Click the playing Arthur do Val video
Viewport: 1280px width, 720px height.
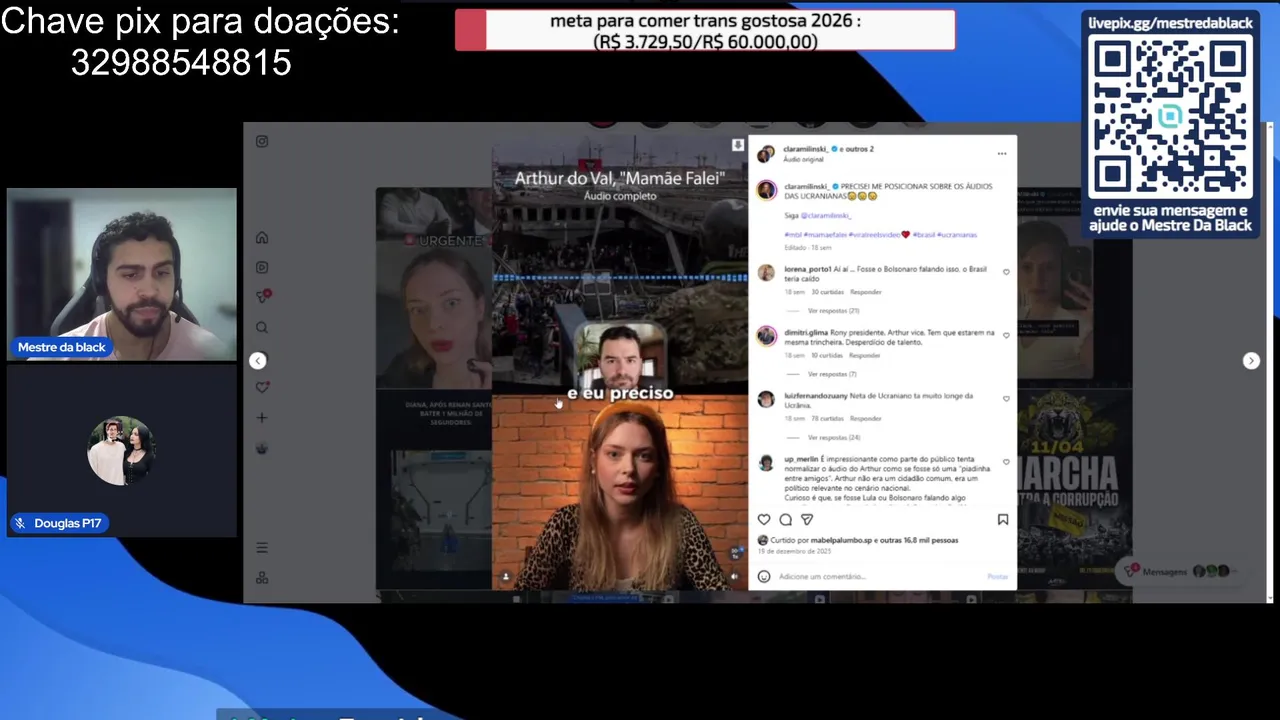620,365
